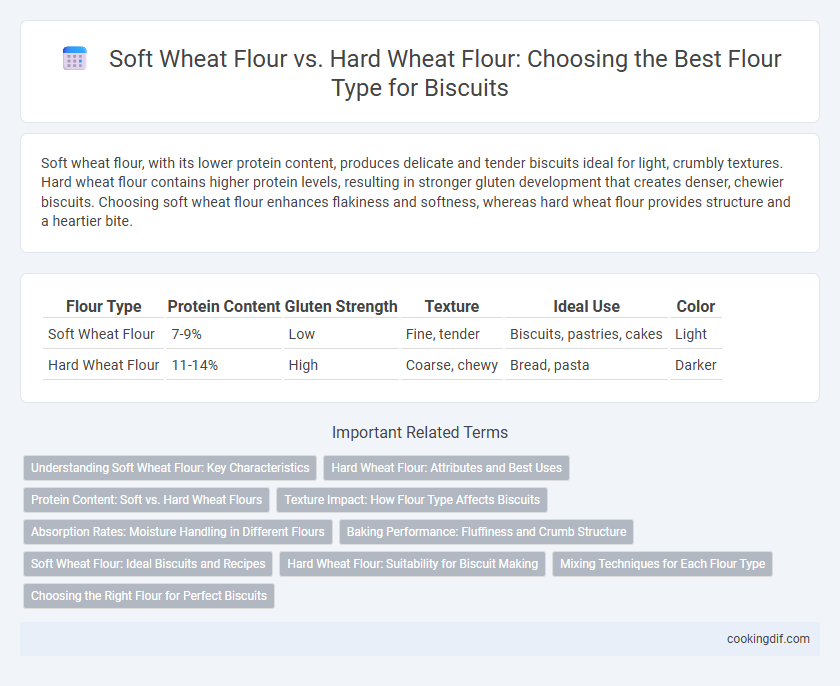The height and width of the screenshot is (686, 840).
Task: Click the page title heading text
Action: [x=445, y=73]
